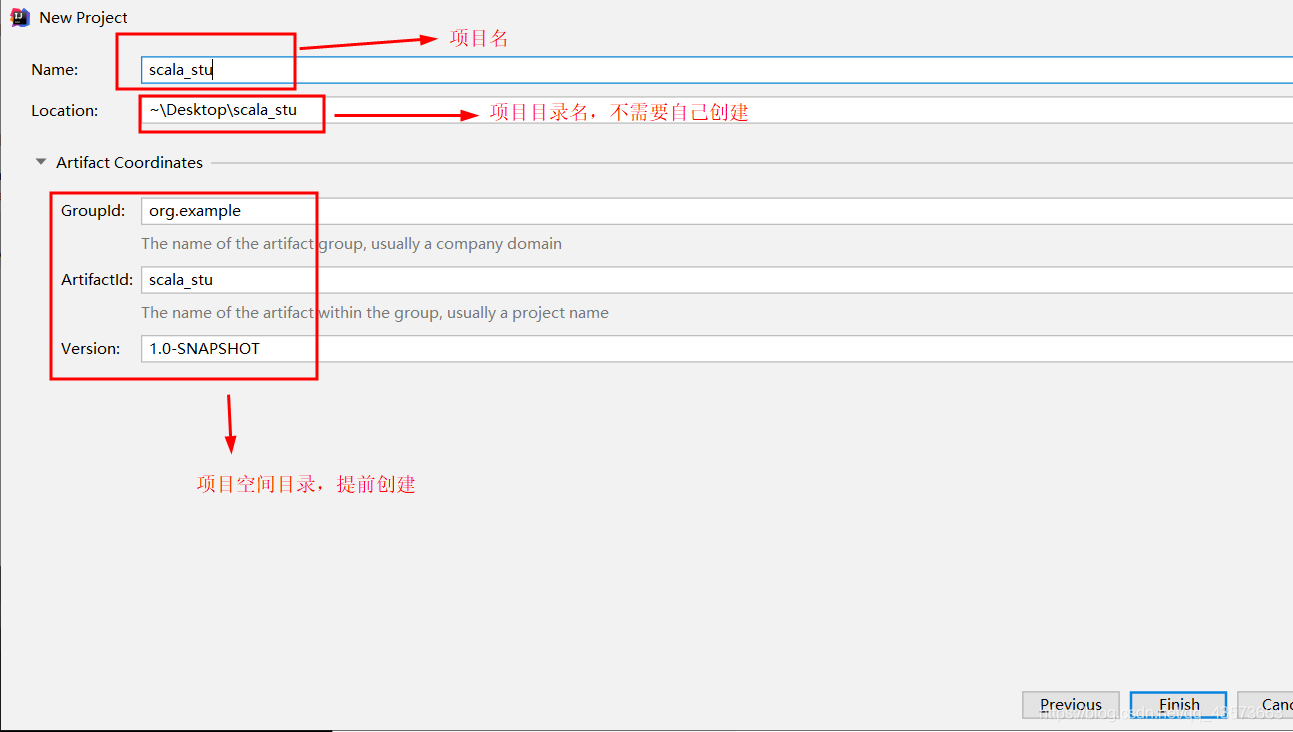This screenshot has width=1293, height=732.
Task: Edit the Location path field
Action: pyautogui.click(x=717, y=110)
